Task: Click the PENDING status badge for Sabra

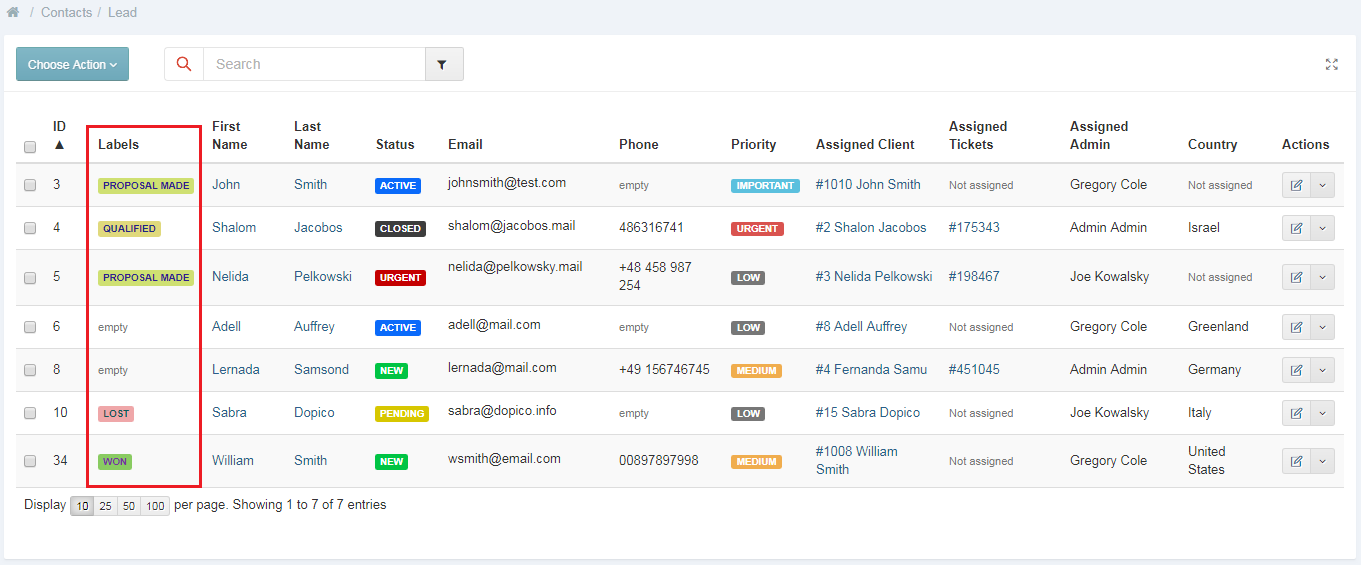Action: pos(402,414)
